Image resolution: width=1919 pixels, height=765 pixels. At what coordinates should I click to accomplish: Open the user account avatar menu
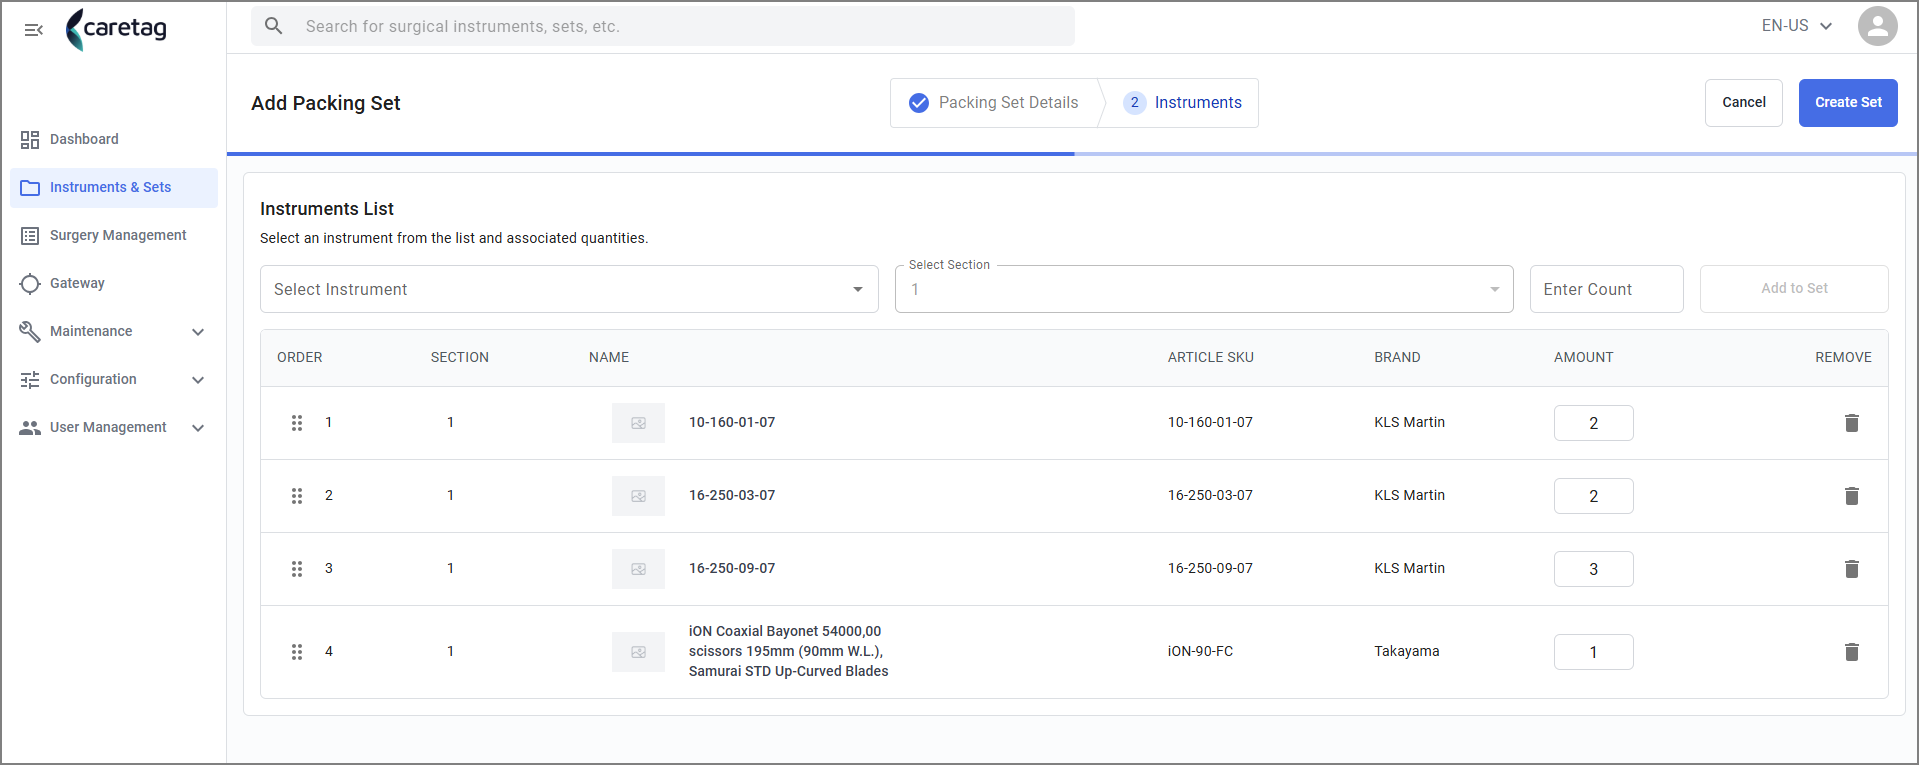[1877, 26]
